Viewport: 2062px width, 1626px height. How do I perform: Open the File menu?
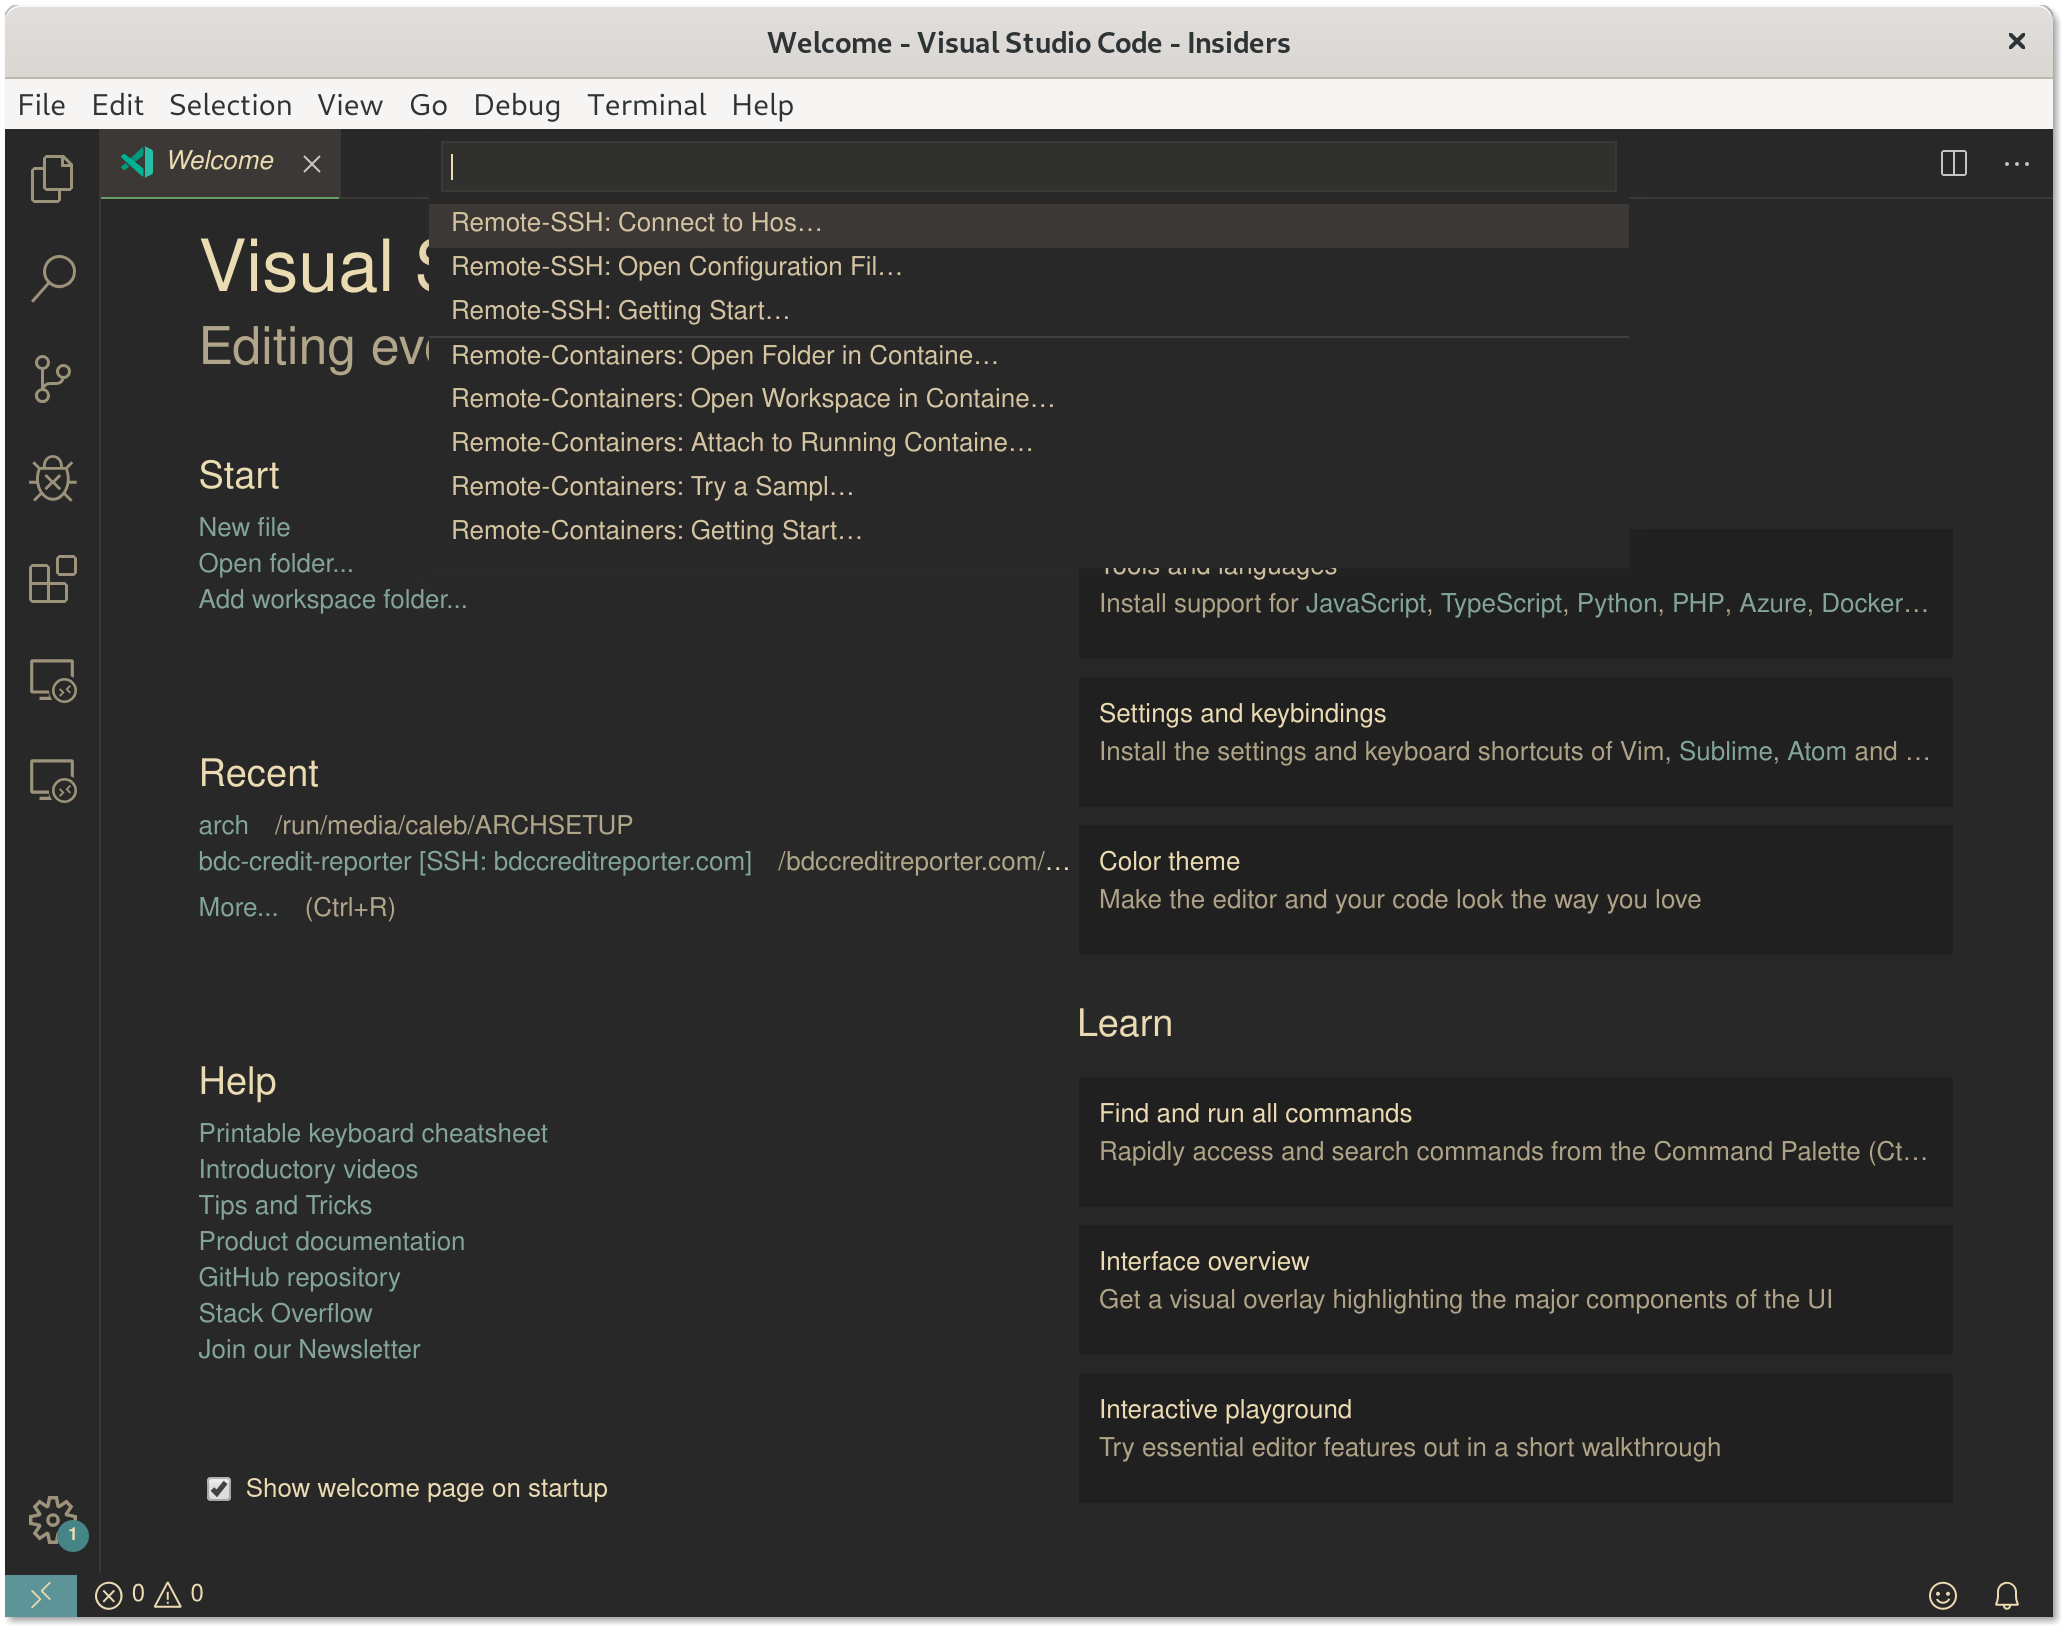42,105
